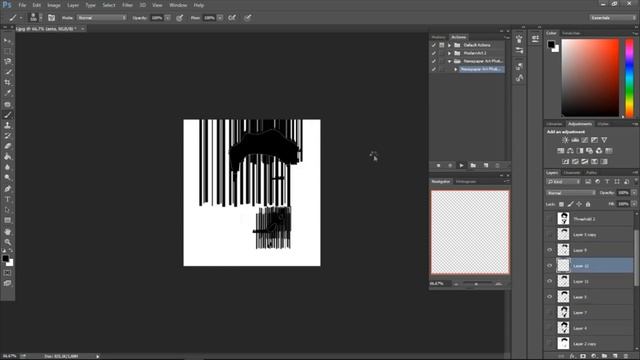
Task: Add a Threshold adjustment
Action: pos(584,161)
